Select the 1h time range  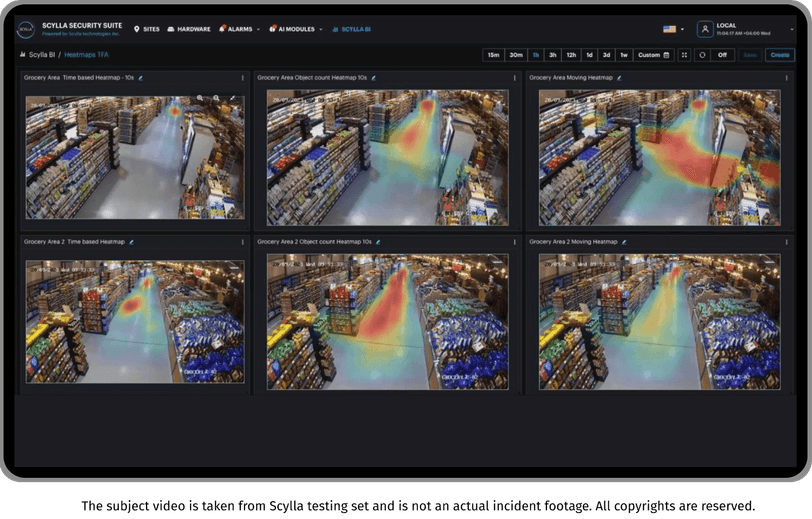point(536,55)
